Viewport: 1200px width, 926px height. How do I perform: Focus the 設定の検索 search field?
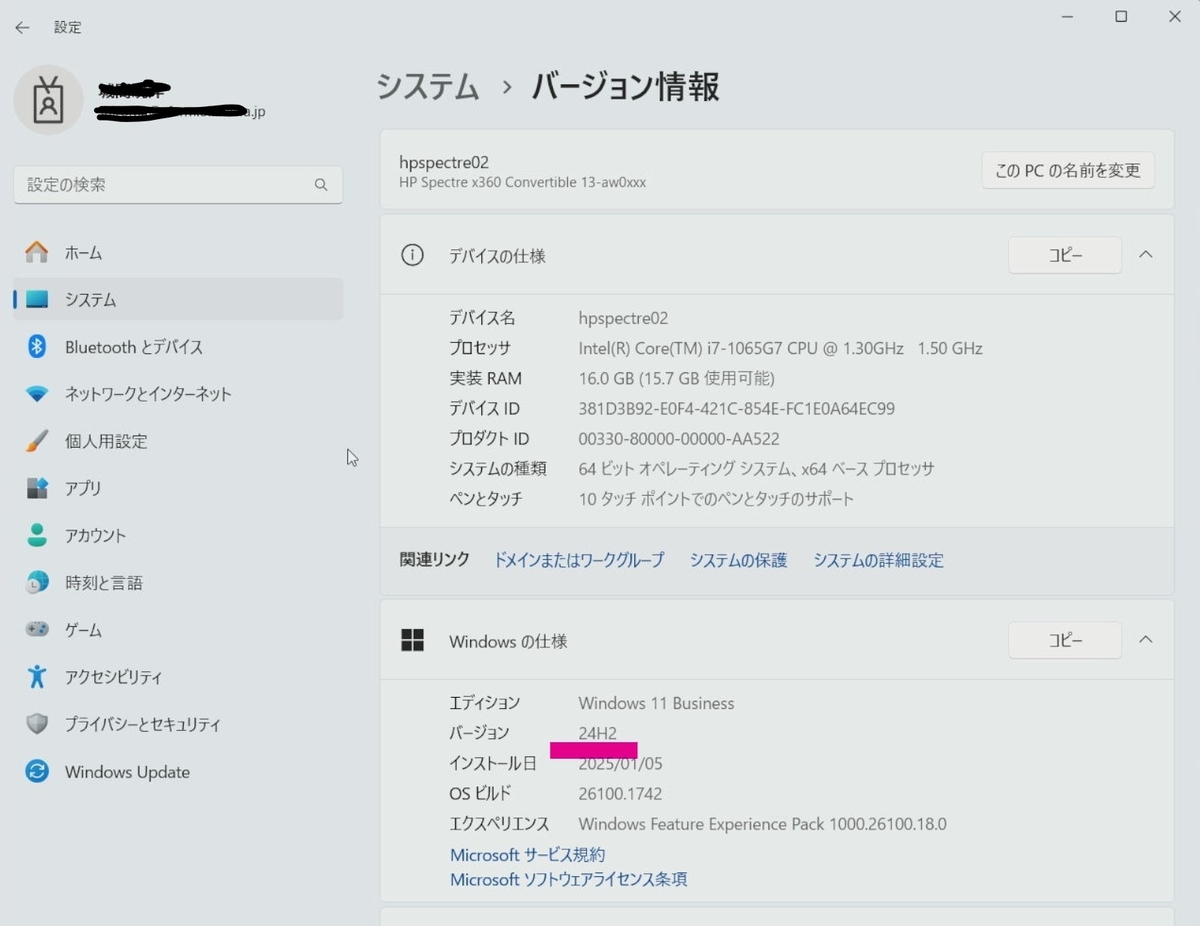tap(178, 185)
